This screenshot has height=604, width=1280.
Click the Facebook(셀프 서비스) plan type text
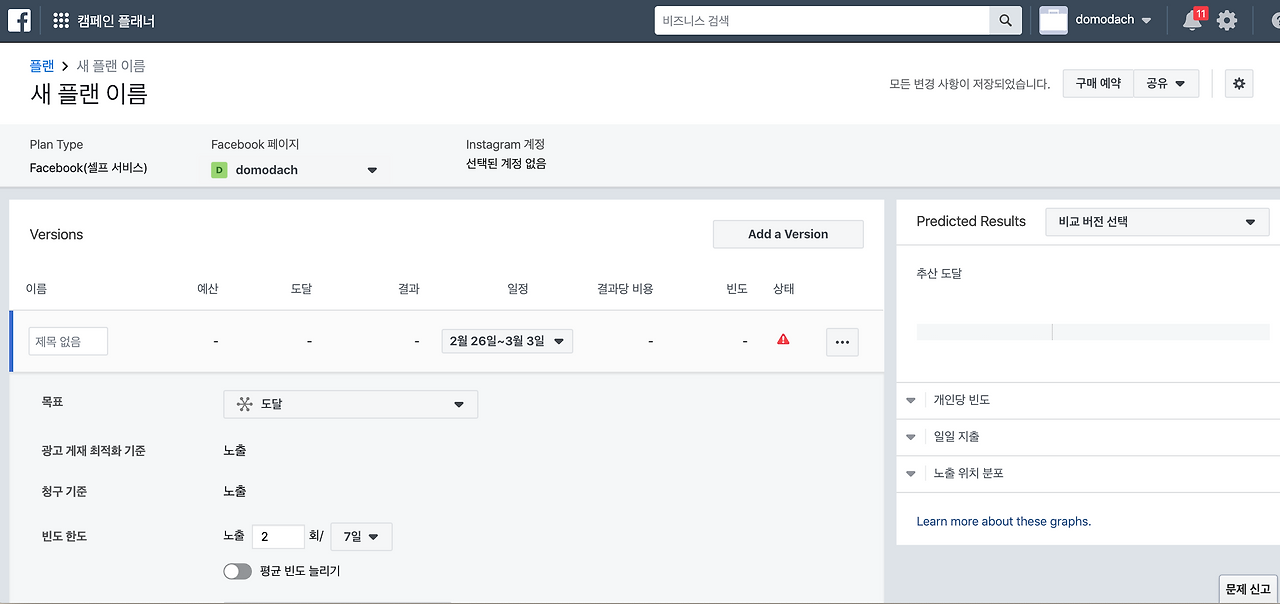[x=88, y=168]
